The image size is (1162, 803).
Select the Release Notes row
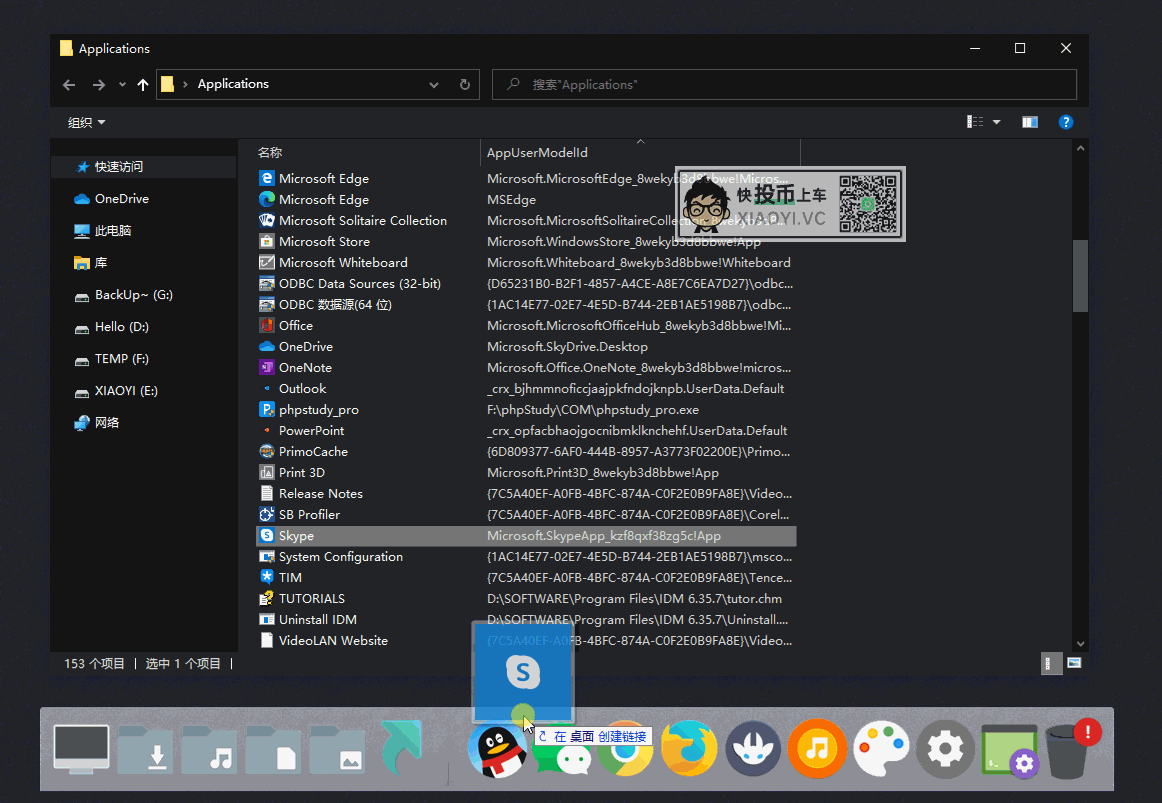pos(526,493)
